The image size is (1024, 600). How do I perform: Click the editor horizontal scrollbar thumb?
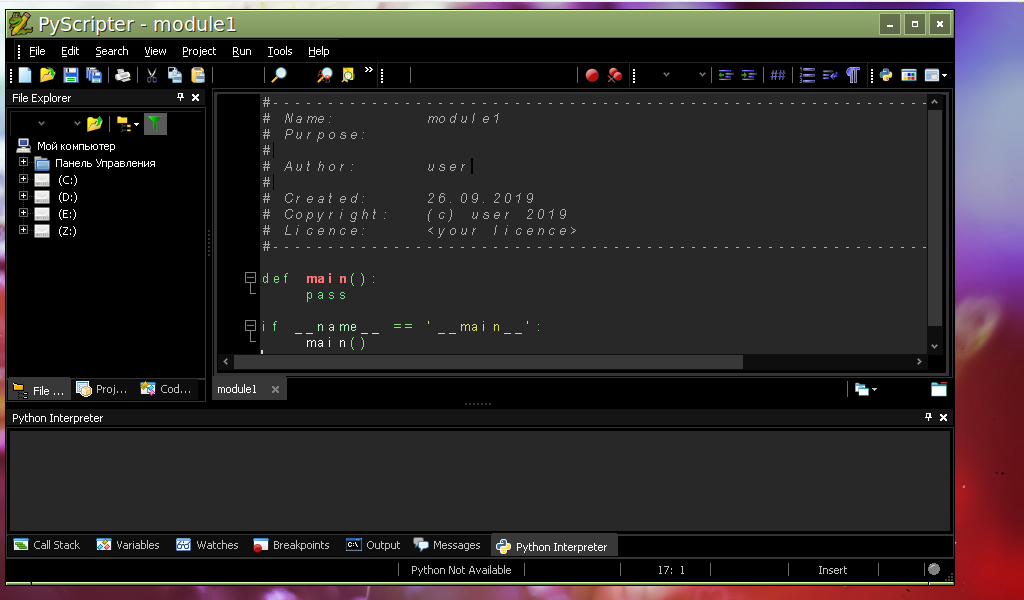click(488, 362)
